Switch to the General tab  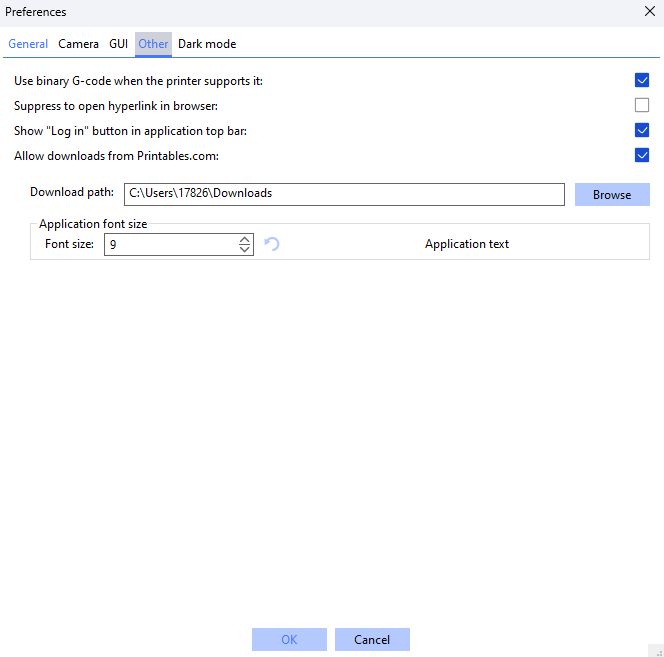[28, 44]
